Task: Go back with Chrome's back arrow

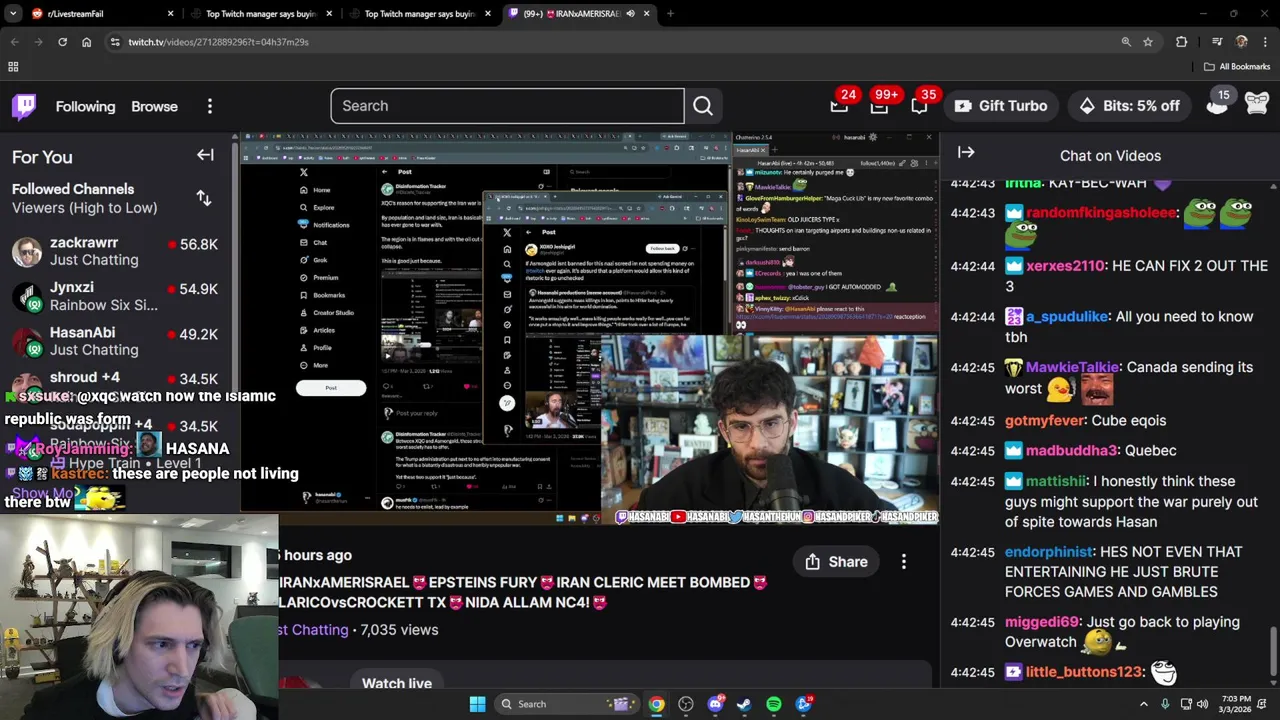Action: click(14, 42)
